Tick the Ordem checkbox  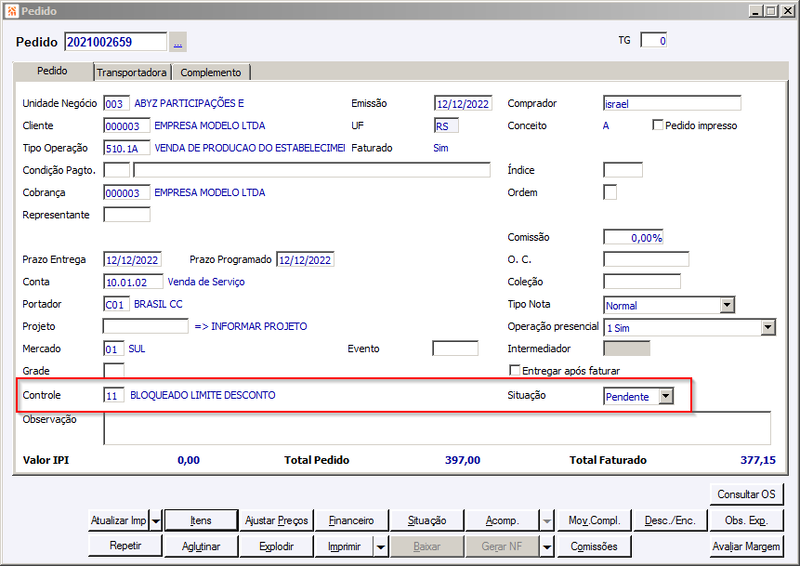point(610,192)
